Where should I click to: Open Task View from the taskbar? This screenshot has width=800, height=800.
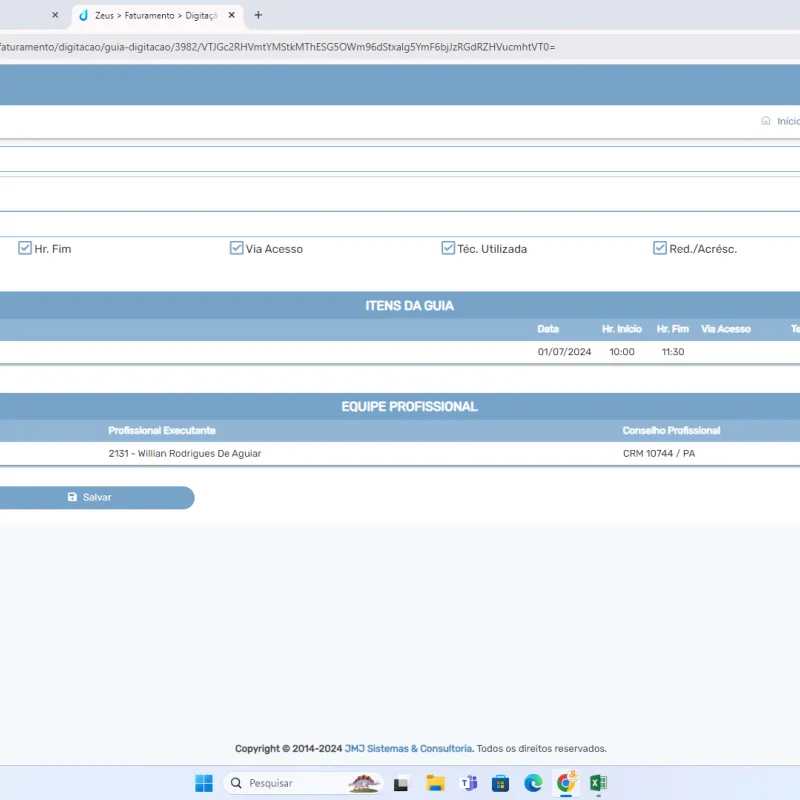pyautogui.click(x=401, y=783)
